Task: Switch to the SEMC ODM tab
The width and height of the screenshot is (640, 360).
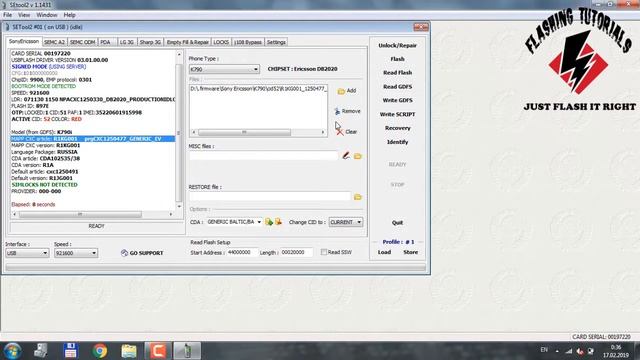Action: 82,42
